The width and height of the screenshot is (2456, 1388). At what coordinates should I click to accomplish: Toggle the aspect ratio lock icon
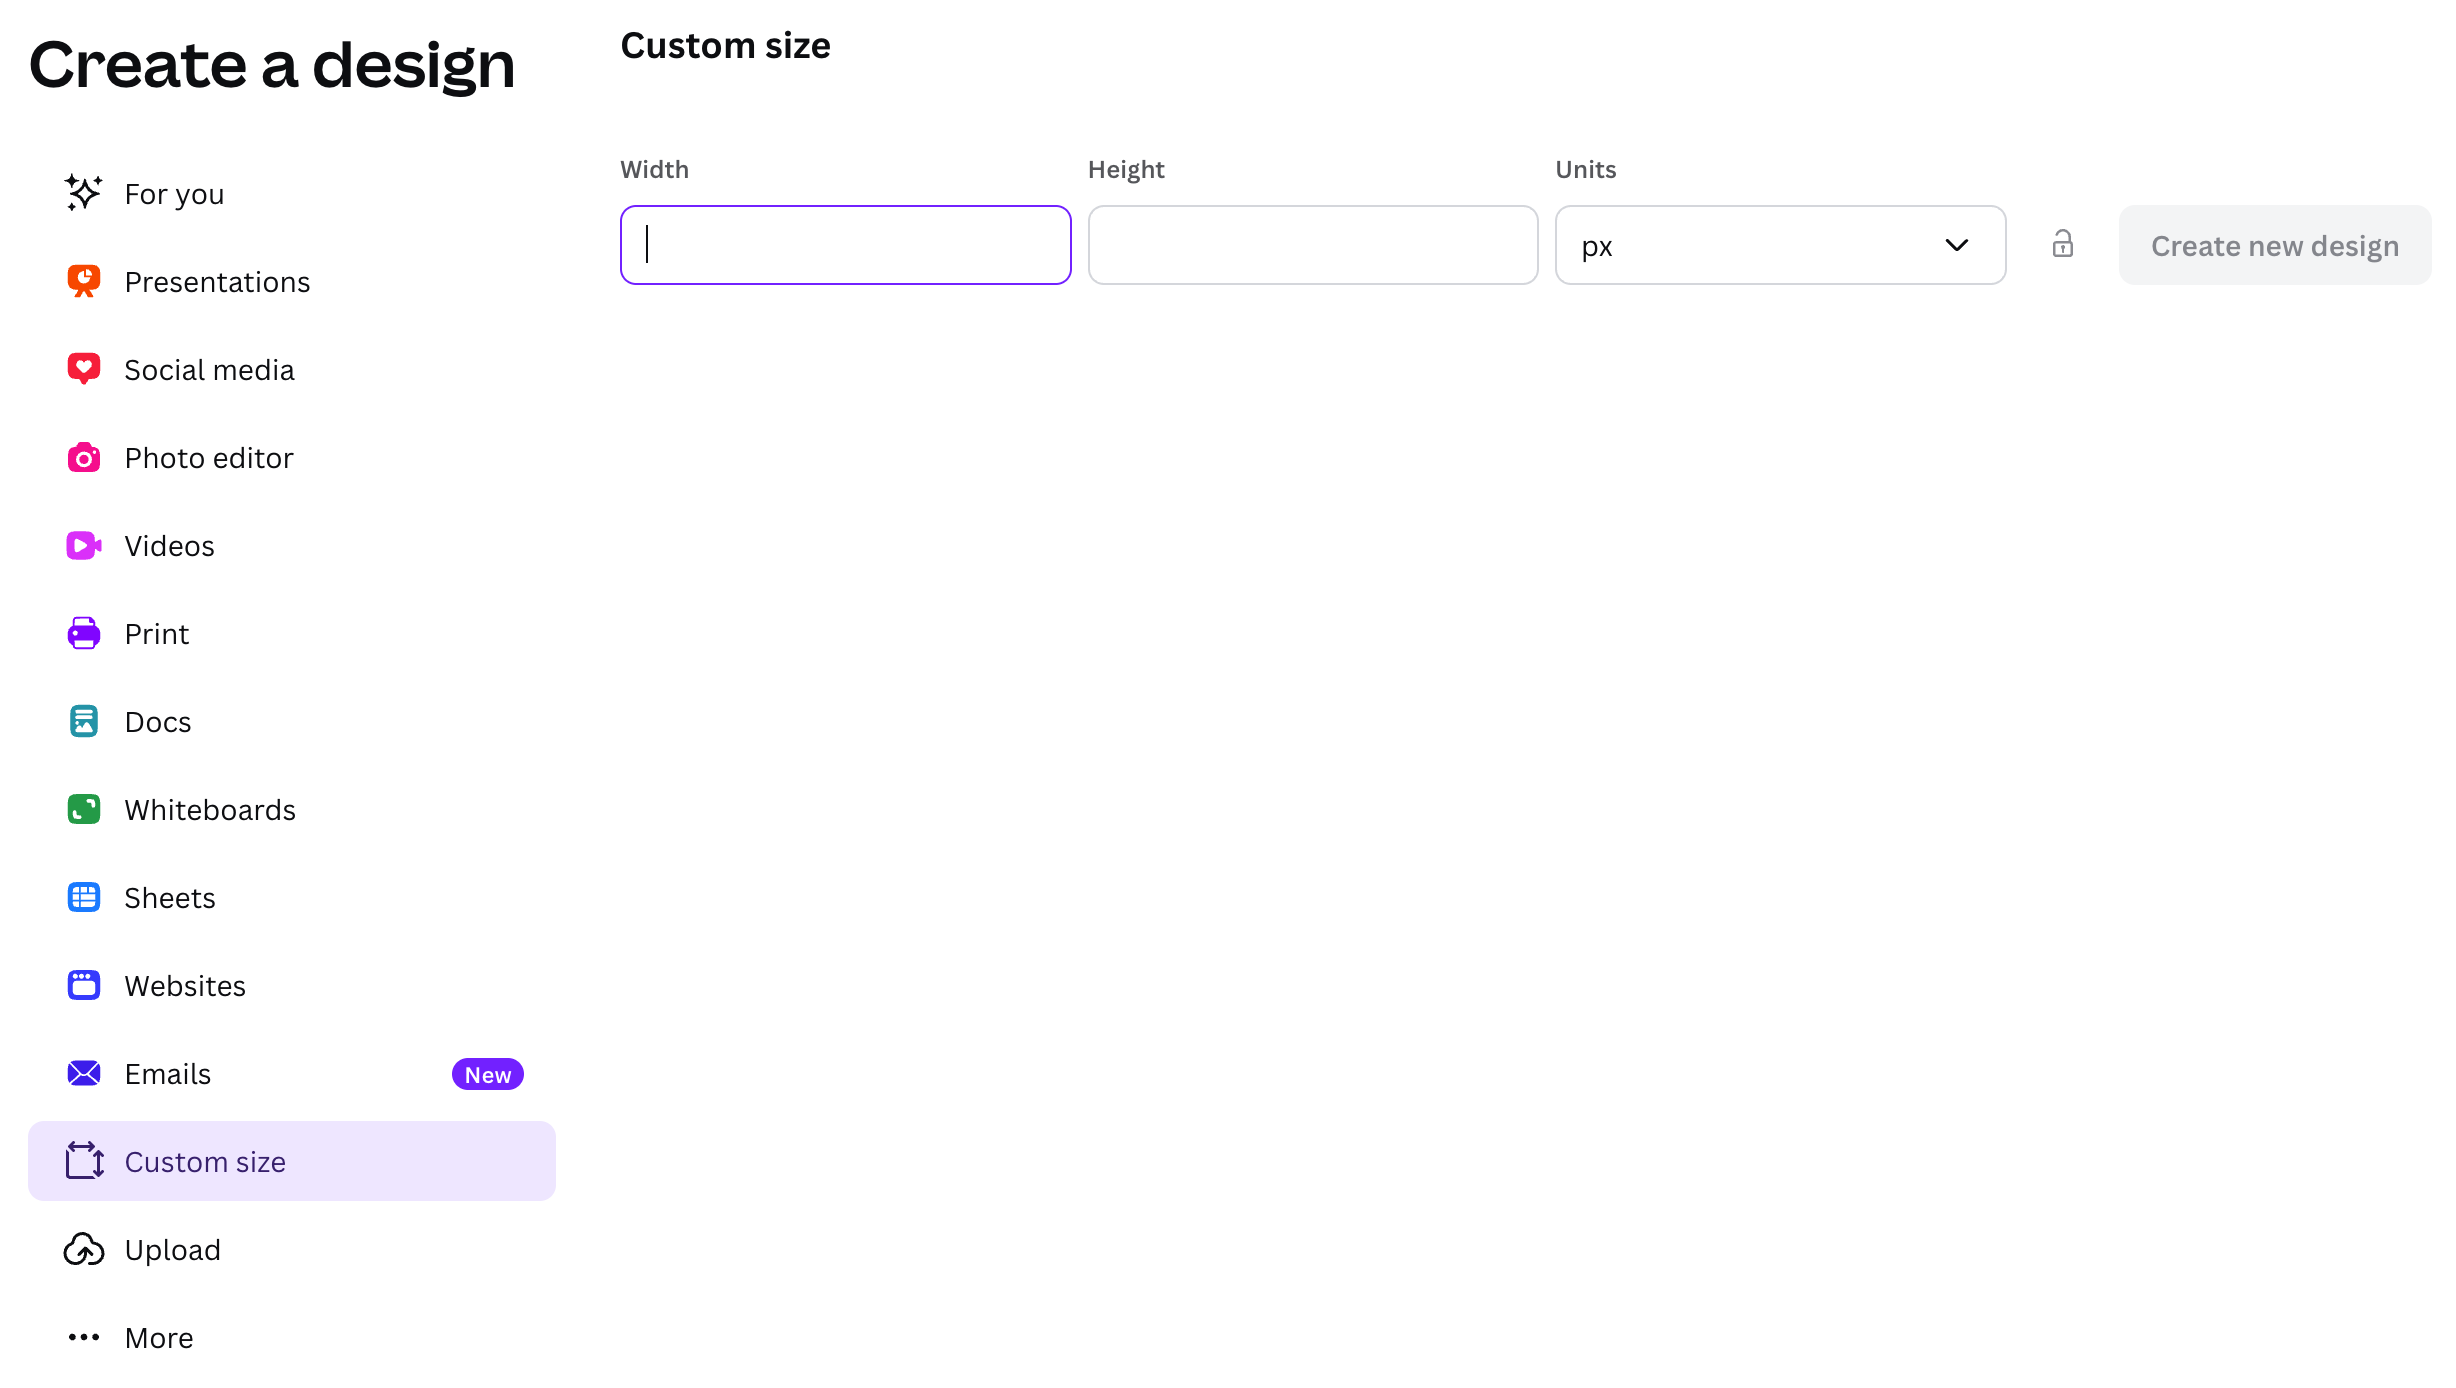2062,245
